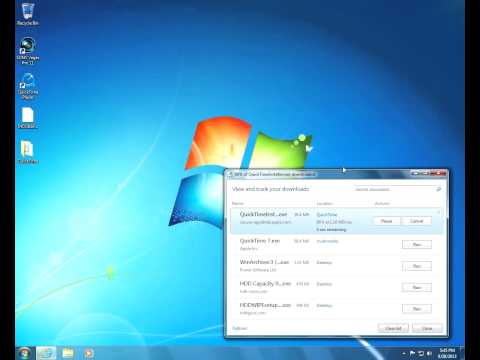Switch to Internet Explorer in taskbar

[46, 353]
